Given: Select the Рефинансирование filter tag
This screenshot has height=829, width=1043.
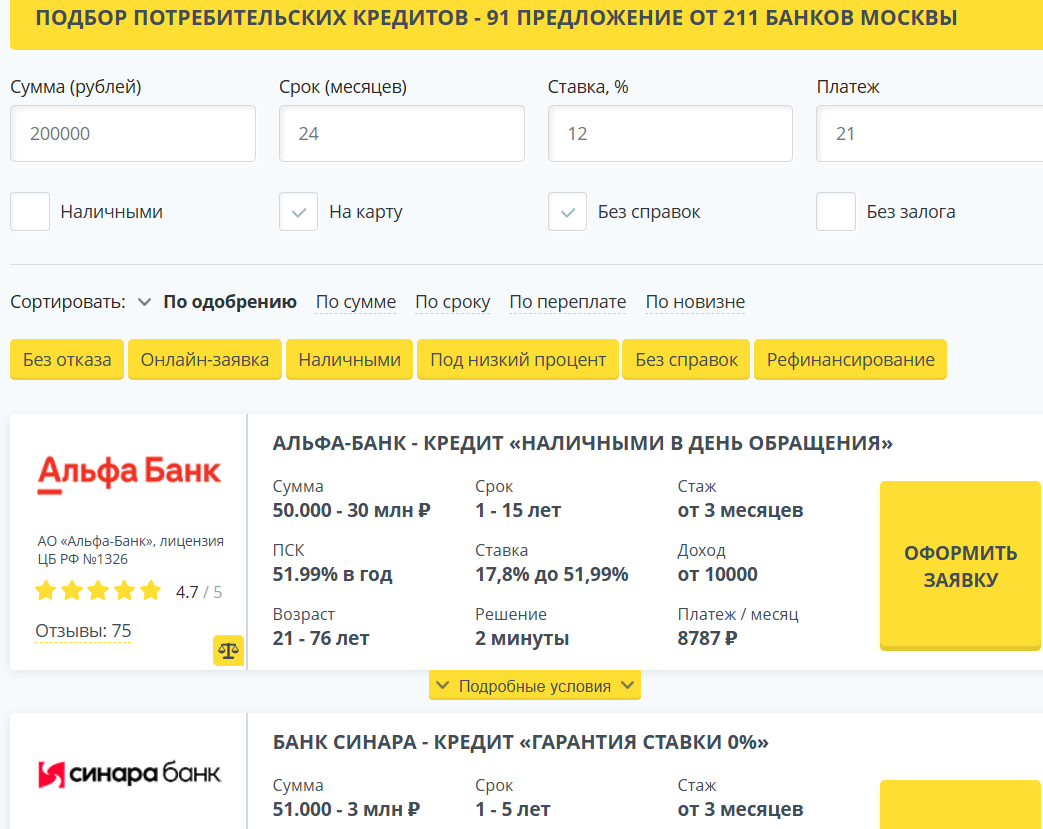Looking at the screenshot, I should pos(850,360).
